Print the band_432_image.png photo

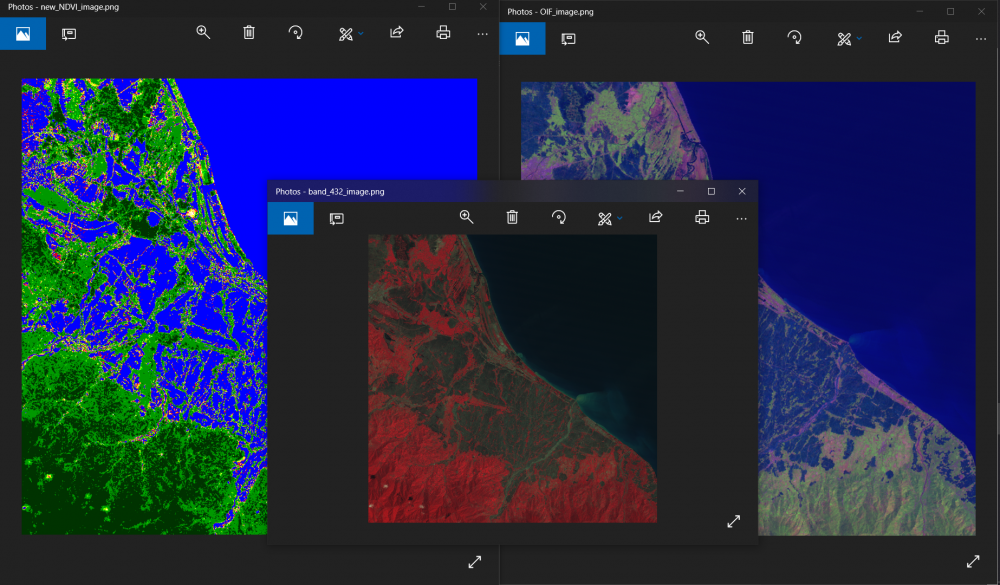[702, 217]
